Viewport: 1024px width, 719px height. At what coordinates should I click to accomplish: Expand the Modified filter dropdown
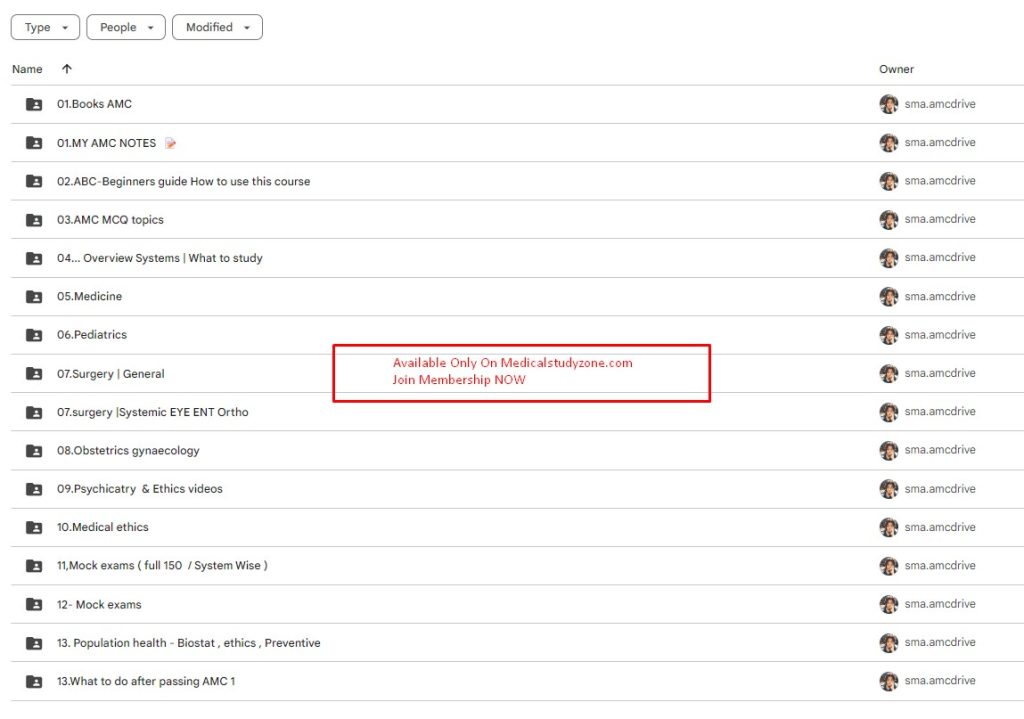[217, 27]
